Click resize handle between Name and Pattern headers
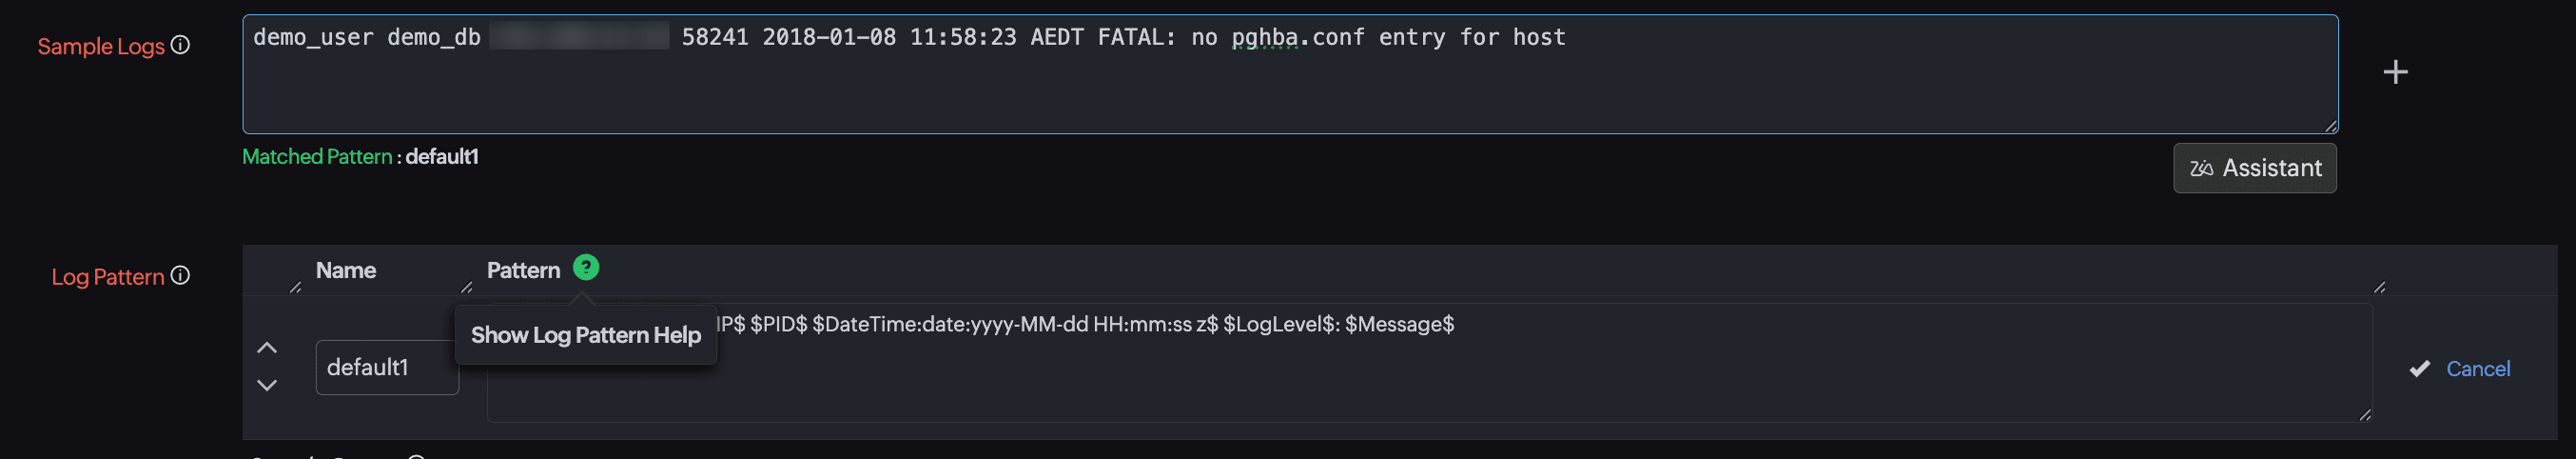2576x459 pixels. [466, 288]
